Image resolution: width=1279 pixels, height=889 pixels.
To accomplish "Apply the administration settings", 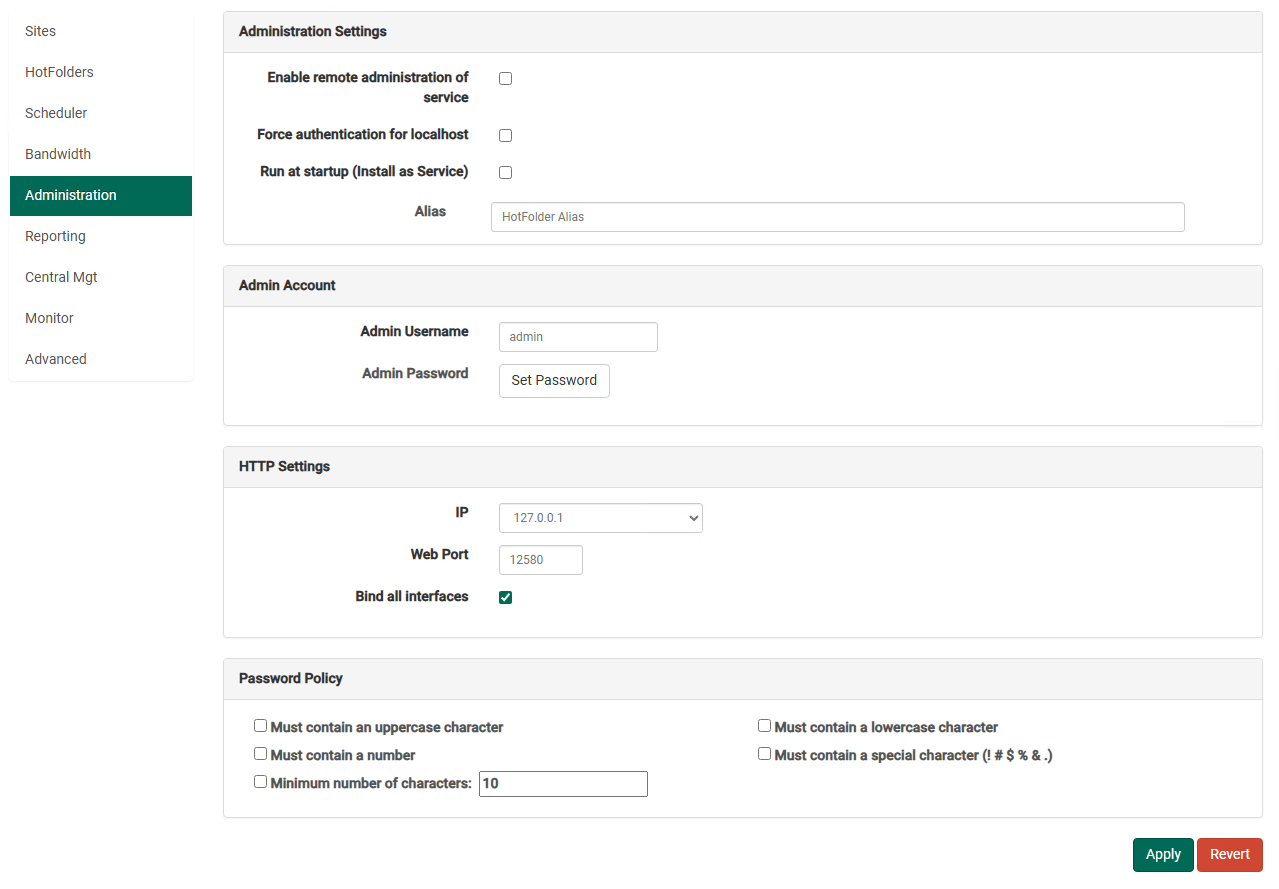I will [x=1163, y=854].
